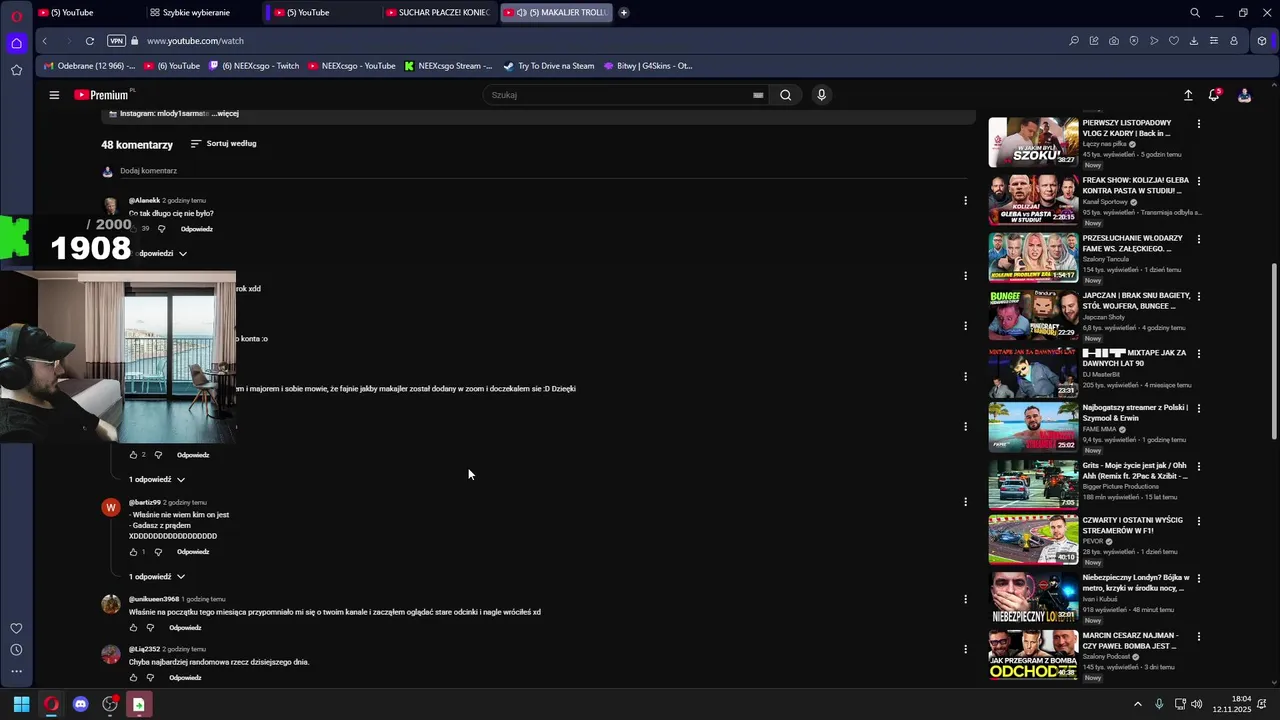Screen dimensions: 1280x720
Task: Like unikueen3968's comment
Action: tap(133, 628)
